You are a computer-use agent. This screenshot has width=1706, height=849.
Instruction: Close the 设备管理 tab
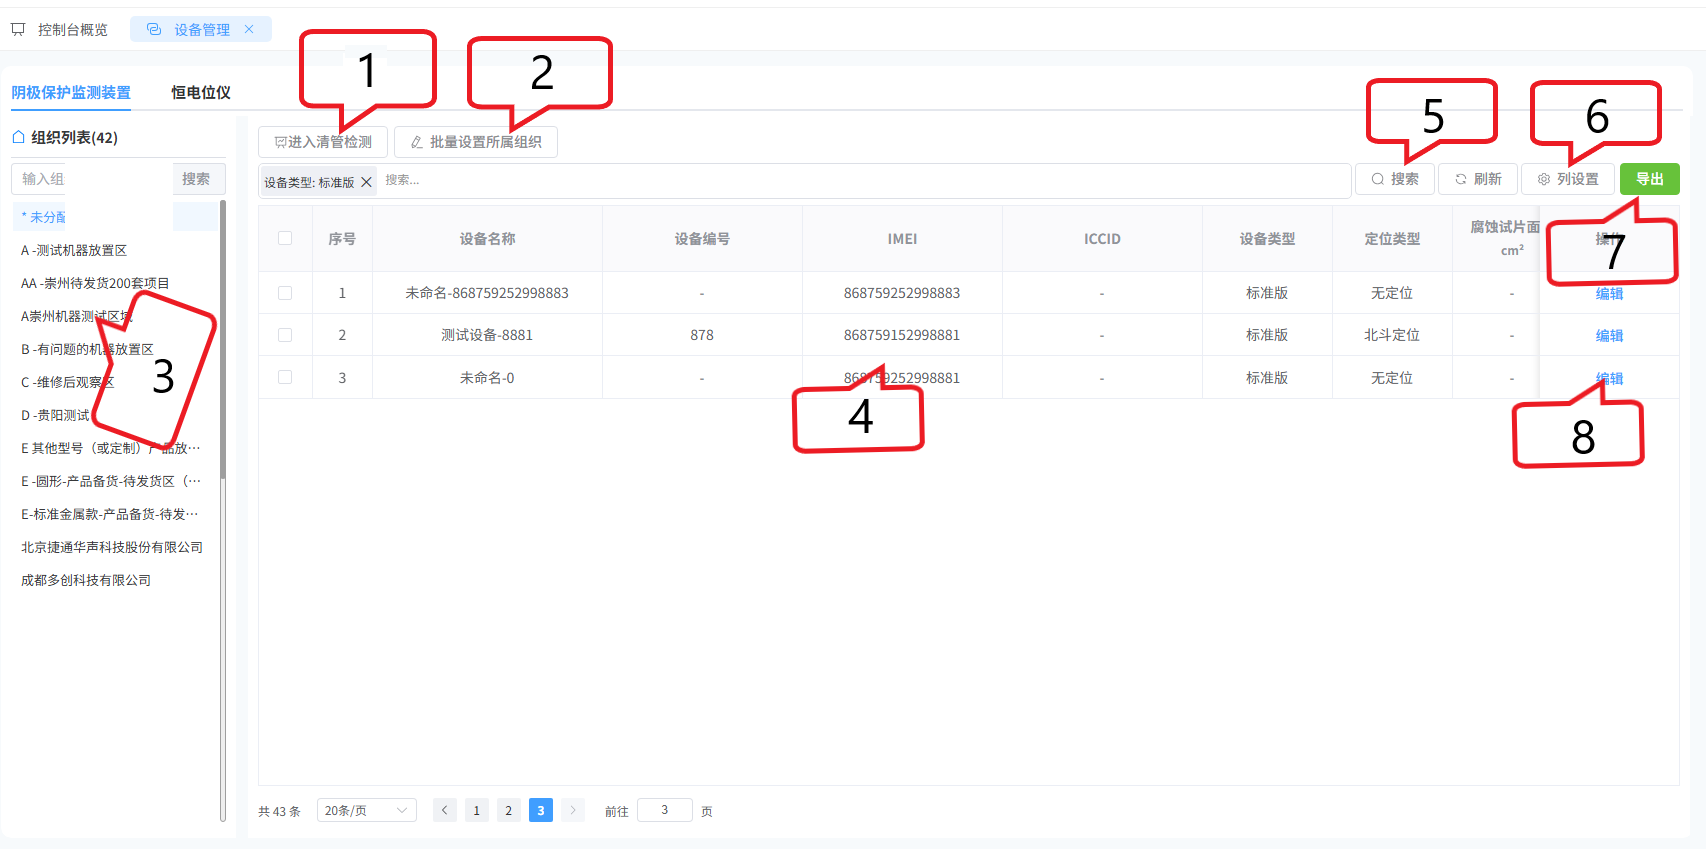coord(249,29)
